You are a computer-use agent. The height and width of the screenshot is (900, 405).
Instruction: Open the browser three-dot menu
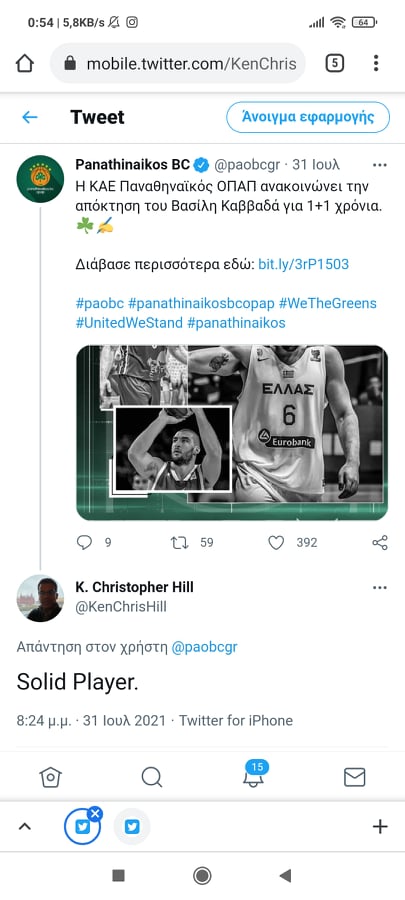pyautogui.click(x=376, y=63)
